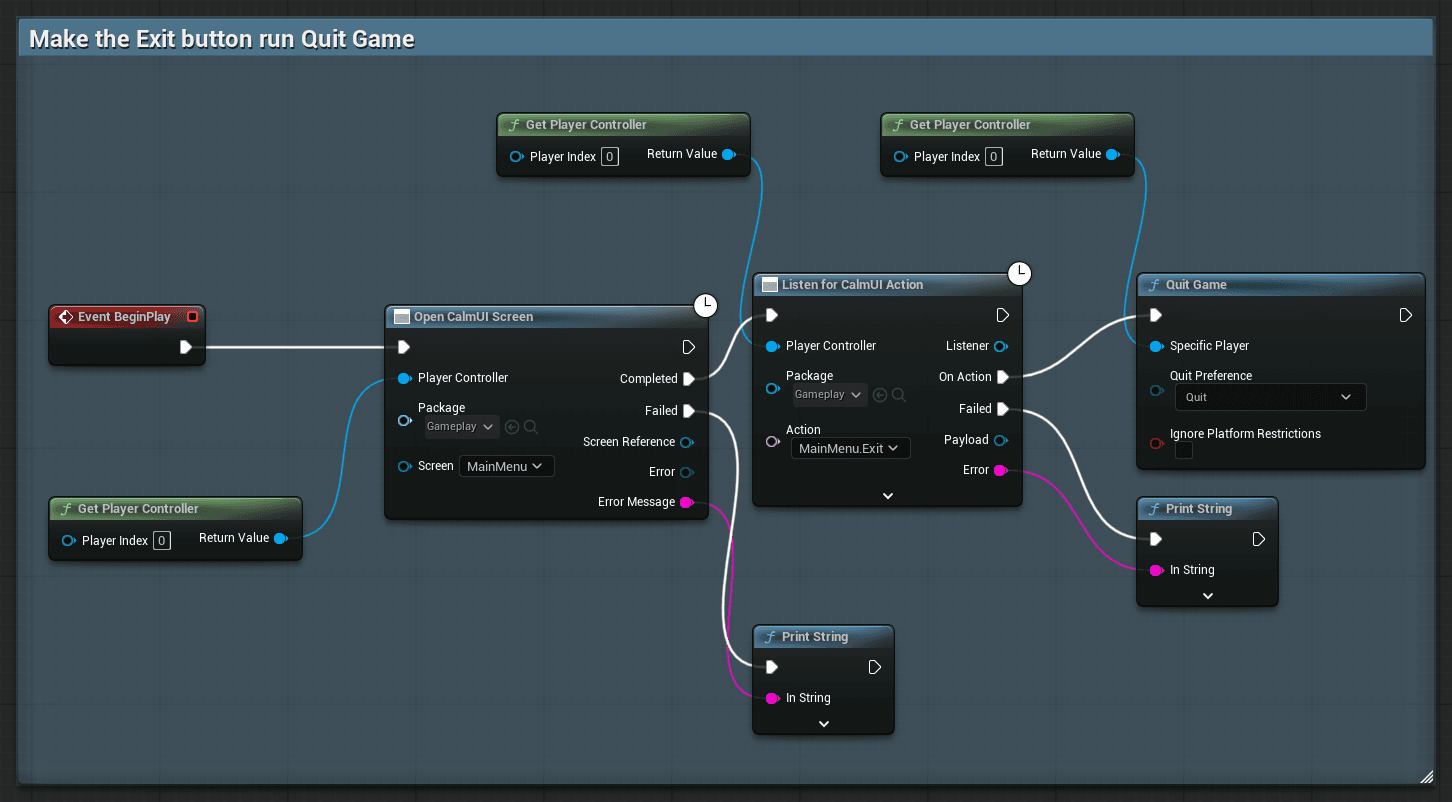Open the Action dropdown showing MainMenu.Exit
This screenshot has width=1452, height=802.
click(x=850, y=448)
